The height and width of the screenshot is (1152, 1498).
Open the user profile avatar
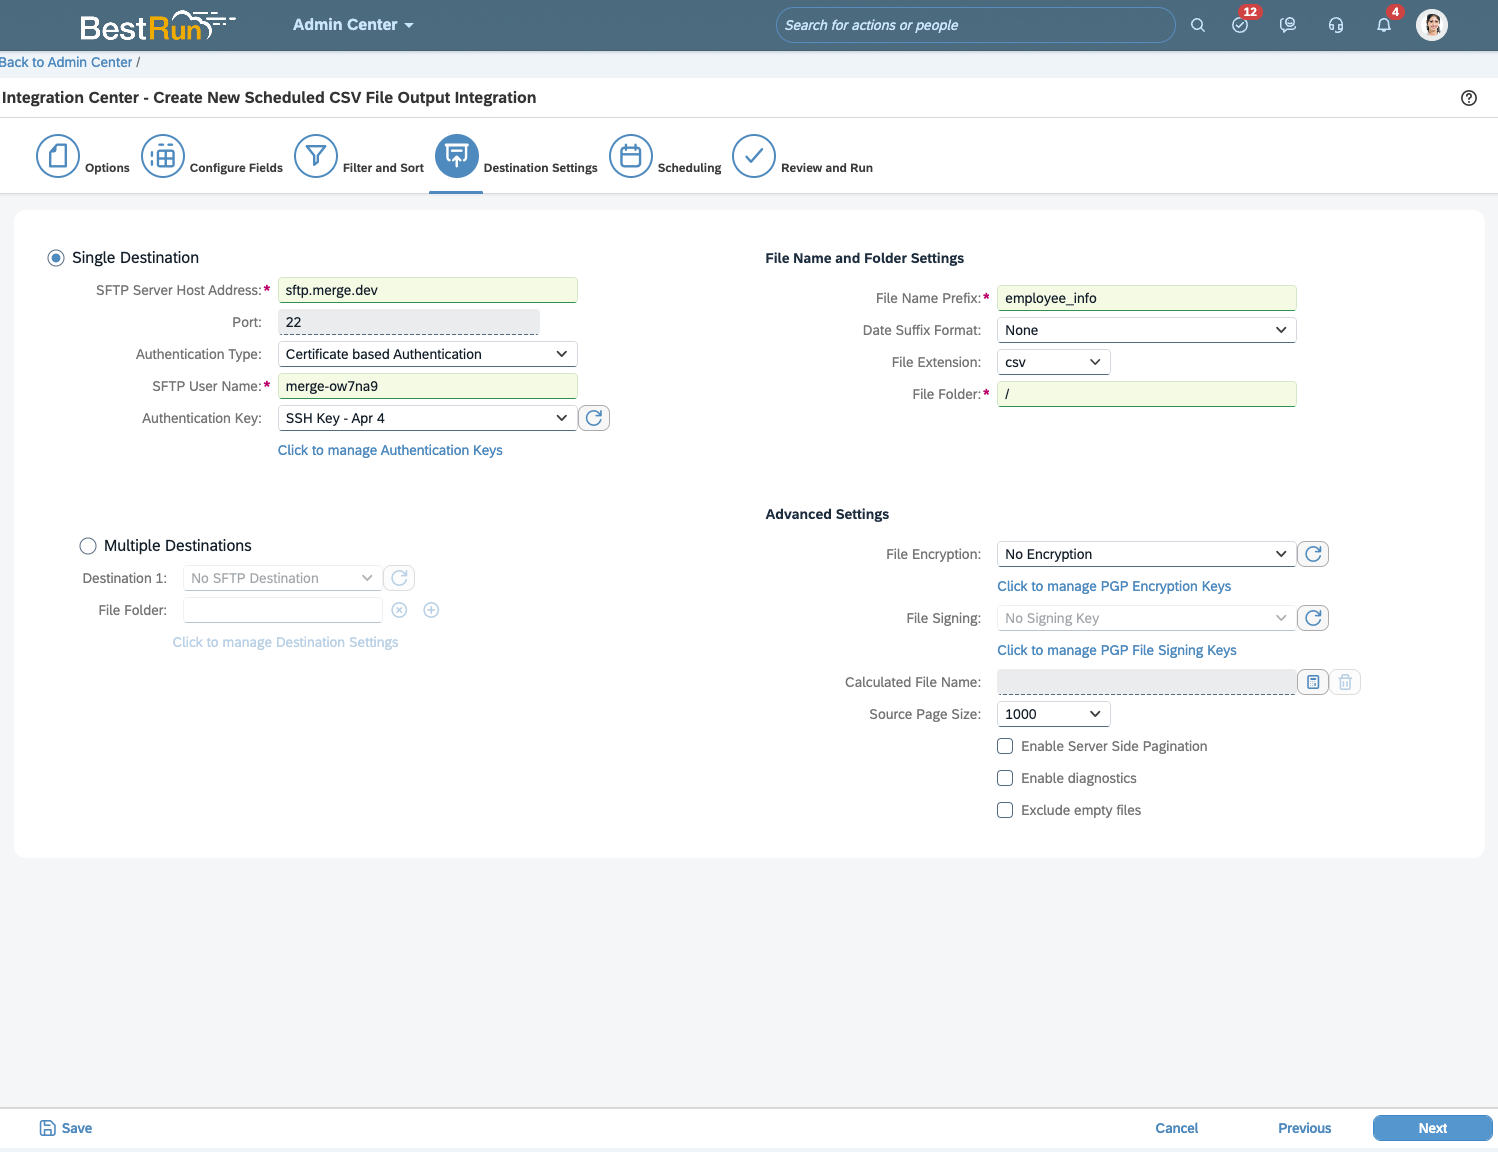pyautogui.click(x=1431, y=25)
